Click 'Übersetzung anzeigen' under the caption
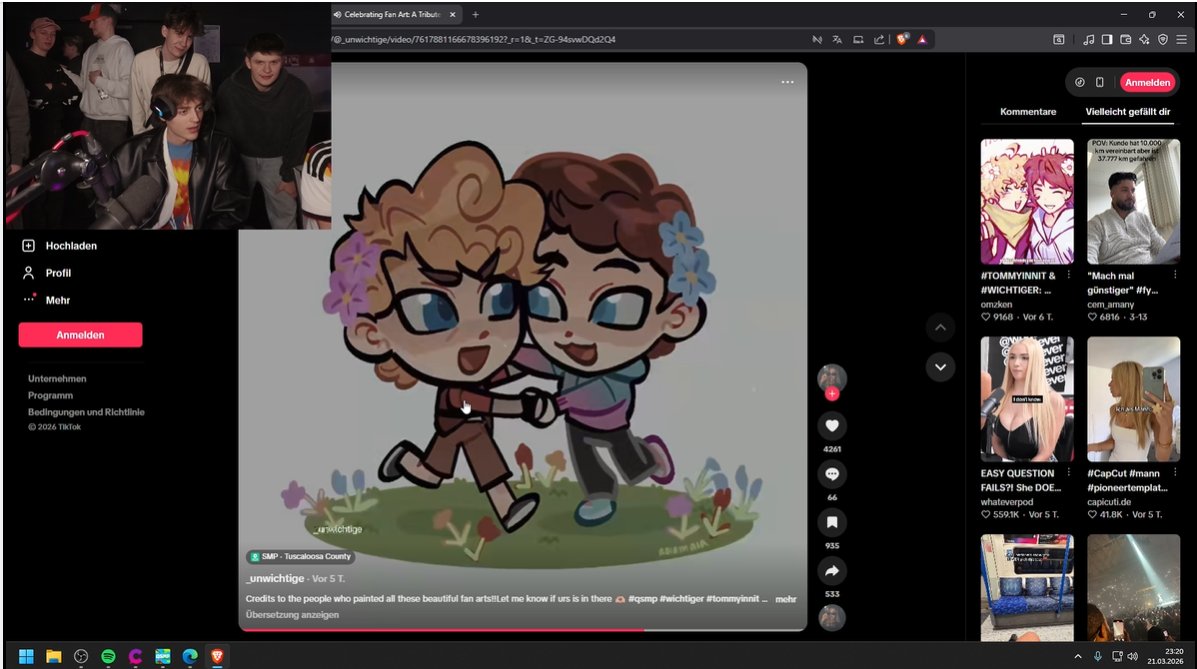Screen dimensions: 1197x669 [292, 615]
